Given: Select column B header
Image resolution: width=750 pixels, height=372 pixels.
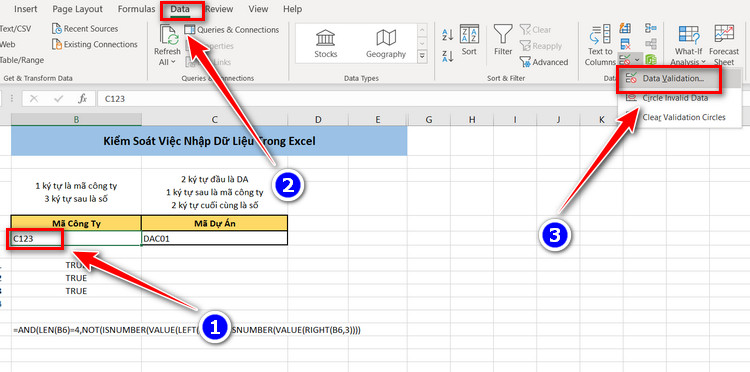Looking at the screenshot, I should pyautogui.click(x=77, y=120).
